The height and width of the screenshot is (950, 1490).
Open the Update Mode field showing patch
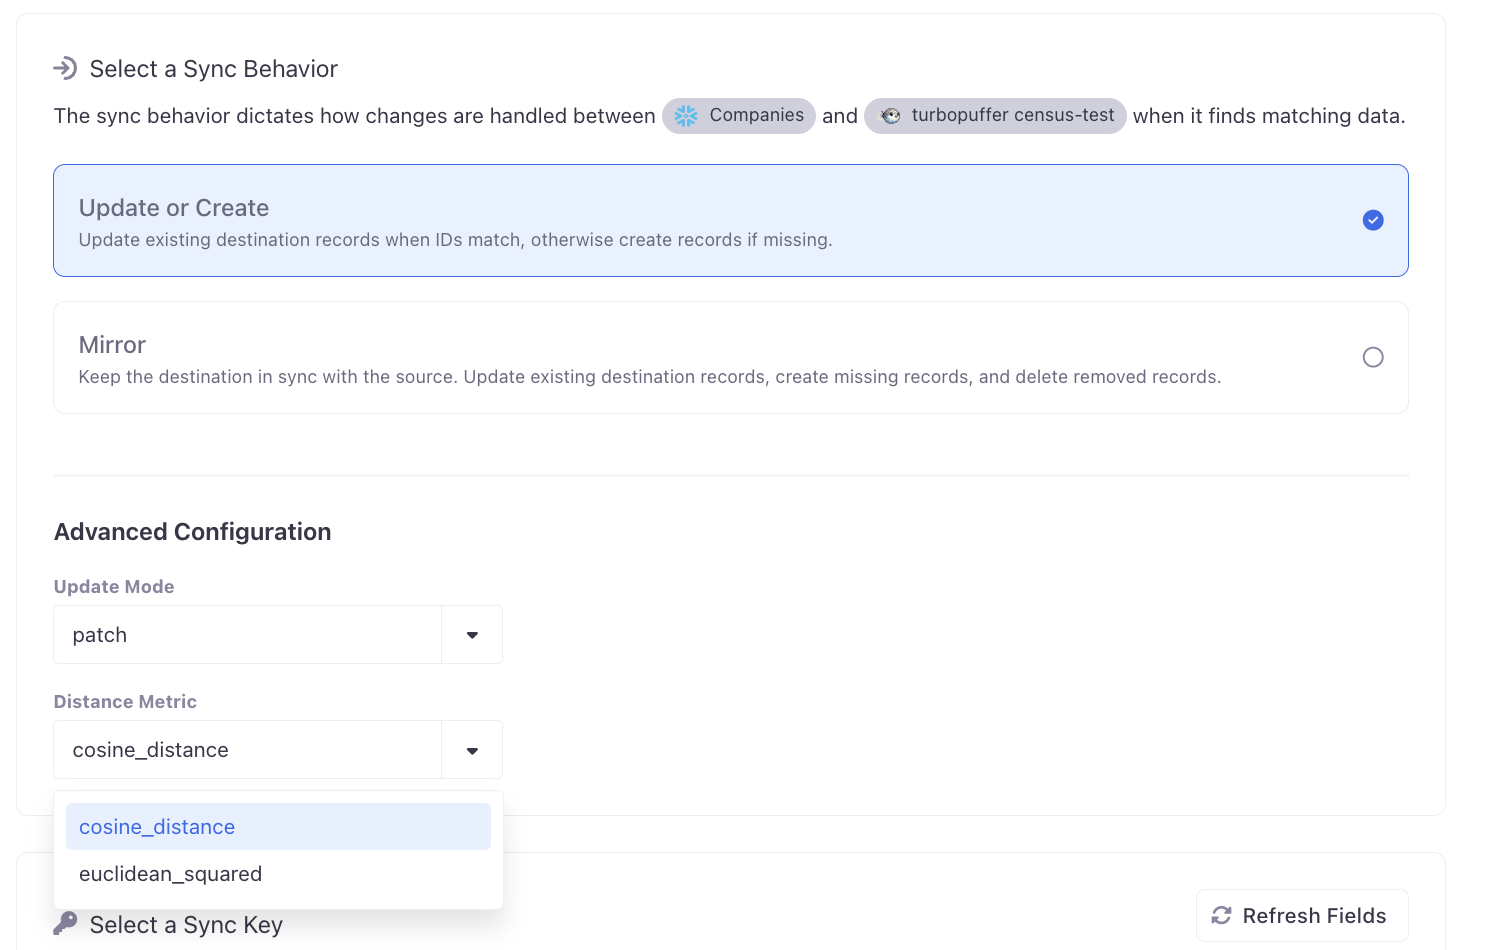(x=247, y=635)
